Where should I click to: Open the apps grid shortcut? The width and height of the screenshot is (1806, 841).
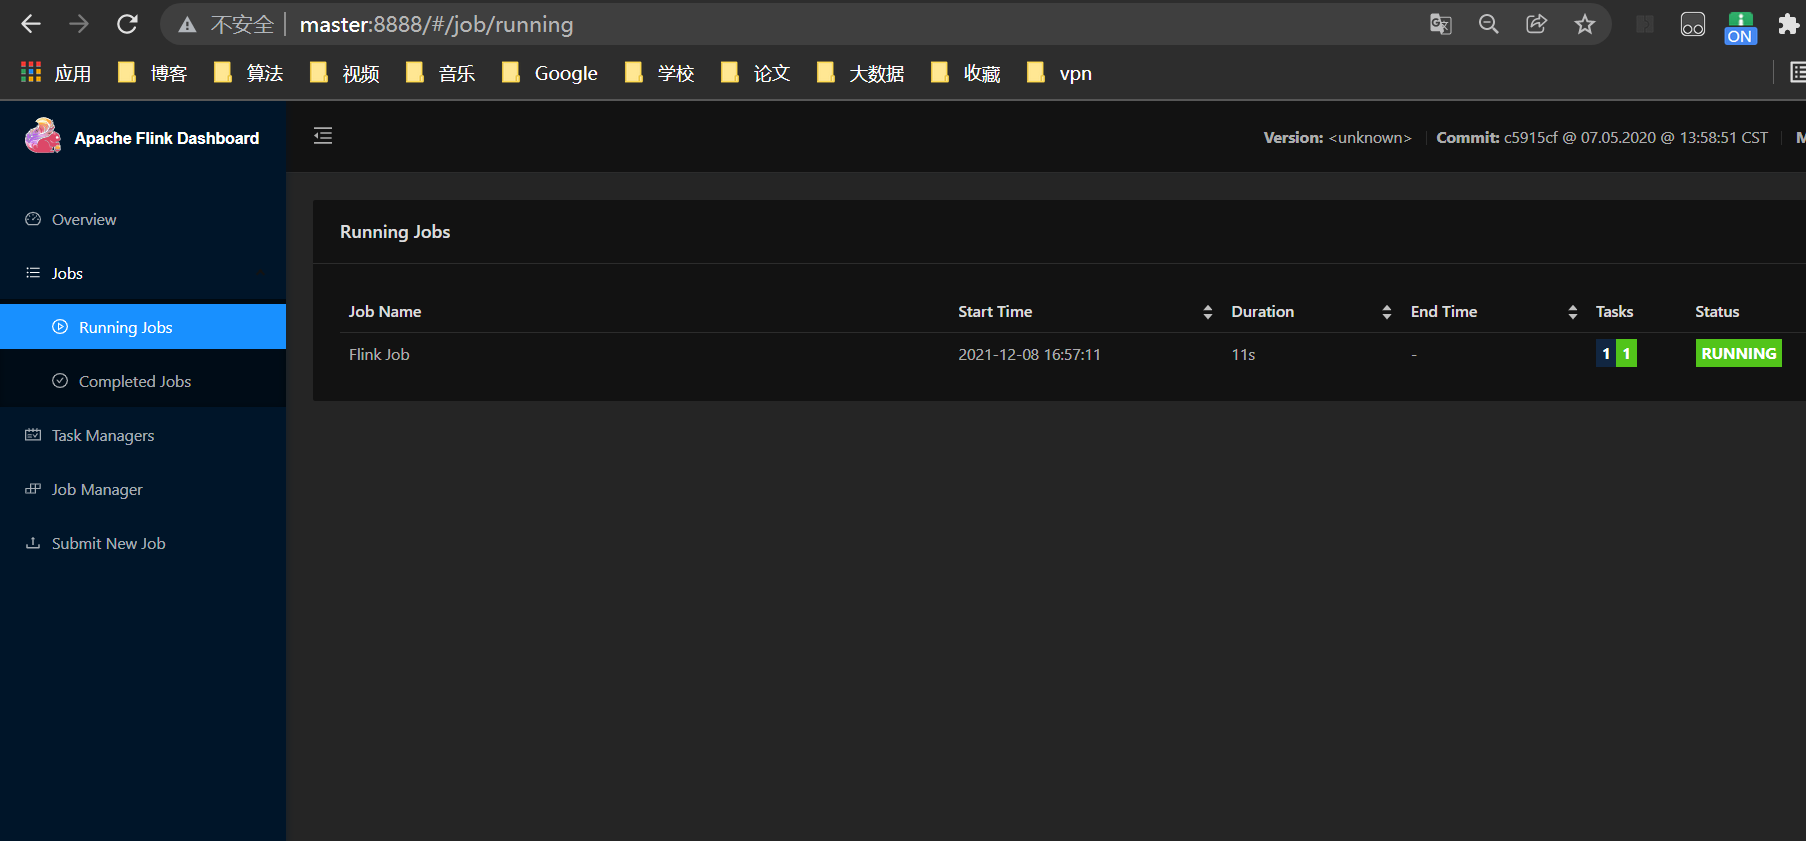click(31, 72)
